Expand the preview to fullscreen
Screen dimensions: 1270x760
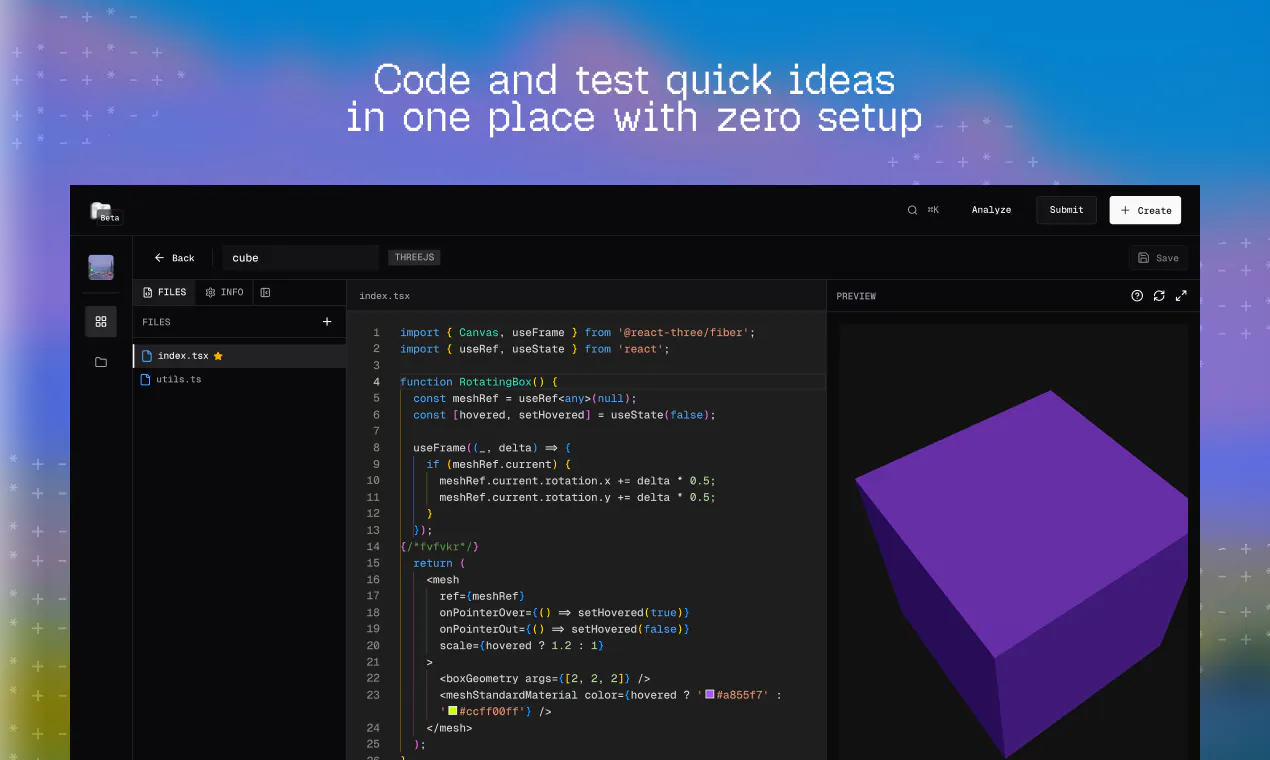click(x=1181, y=296)
